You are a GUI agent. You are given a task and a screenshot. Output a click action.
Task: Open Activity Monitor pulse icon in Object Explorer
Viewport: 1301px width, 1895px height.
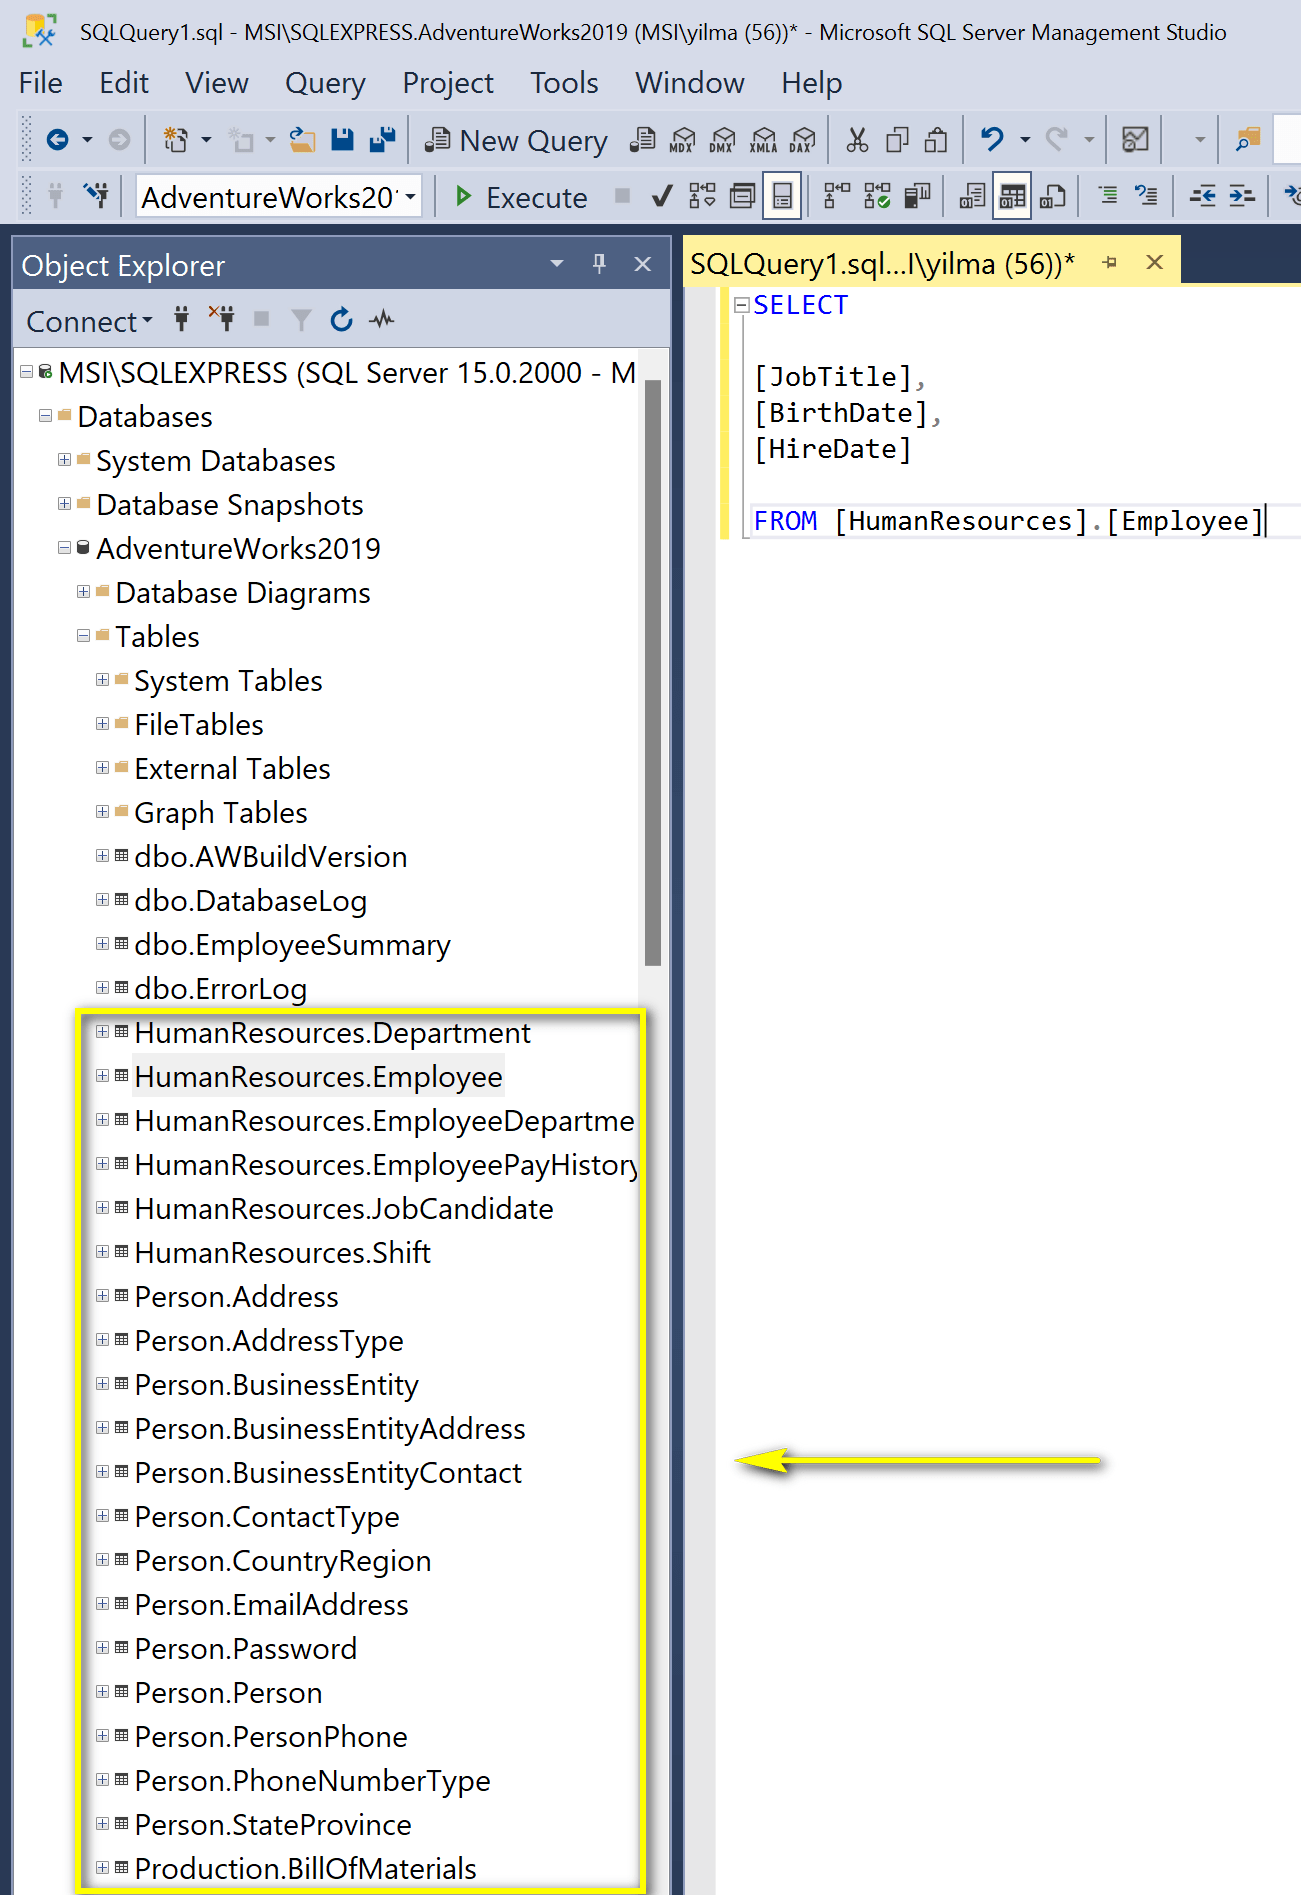click(381, 319)
